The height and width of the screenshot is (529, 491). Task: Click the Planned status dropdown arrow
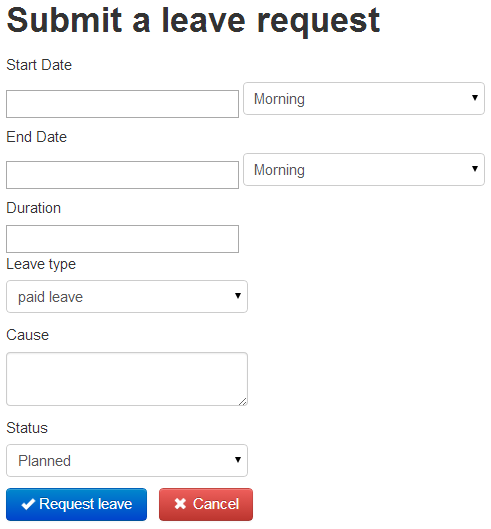pyautogui.click(x=238, y=460)
